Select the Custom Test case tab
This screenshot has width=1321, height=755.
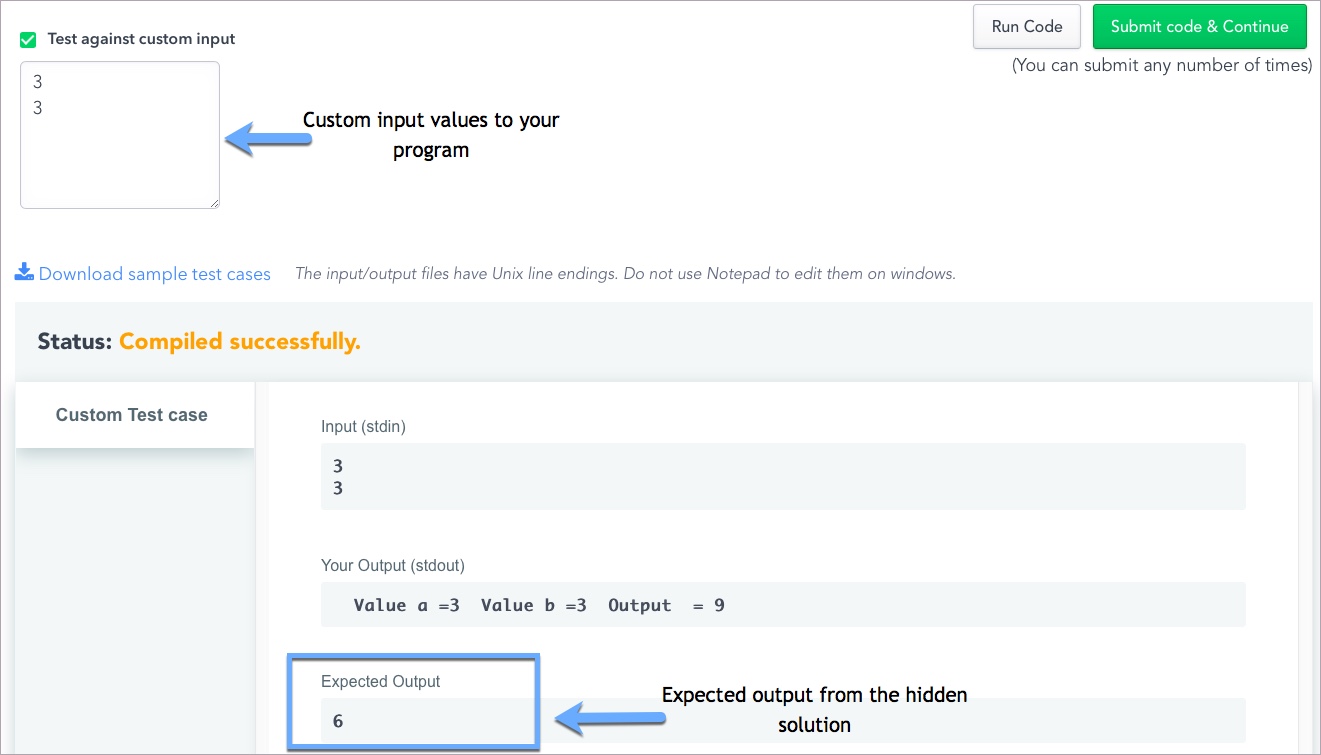132,415
